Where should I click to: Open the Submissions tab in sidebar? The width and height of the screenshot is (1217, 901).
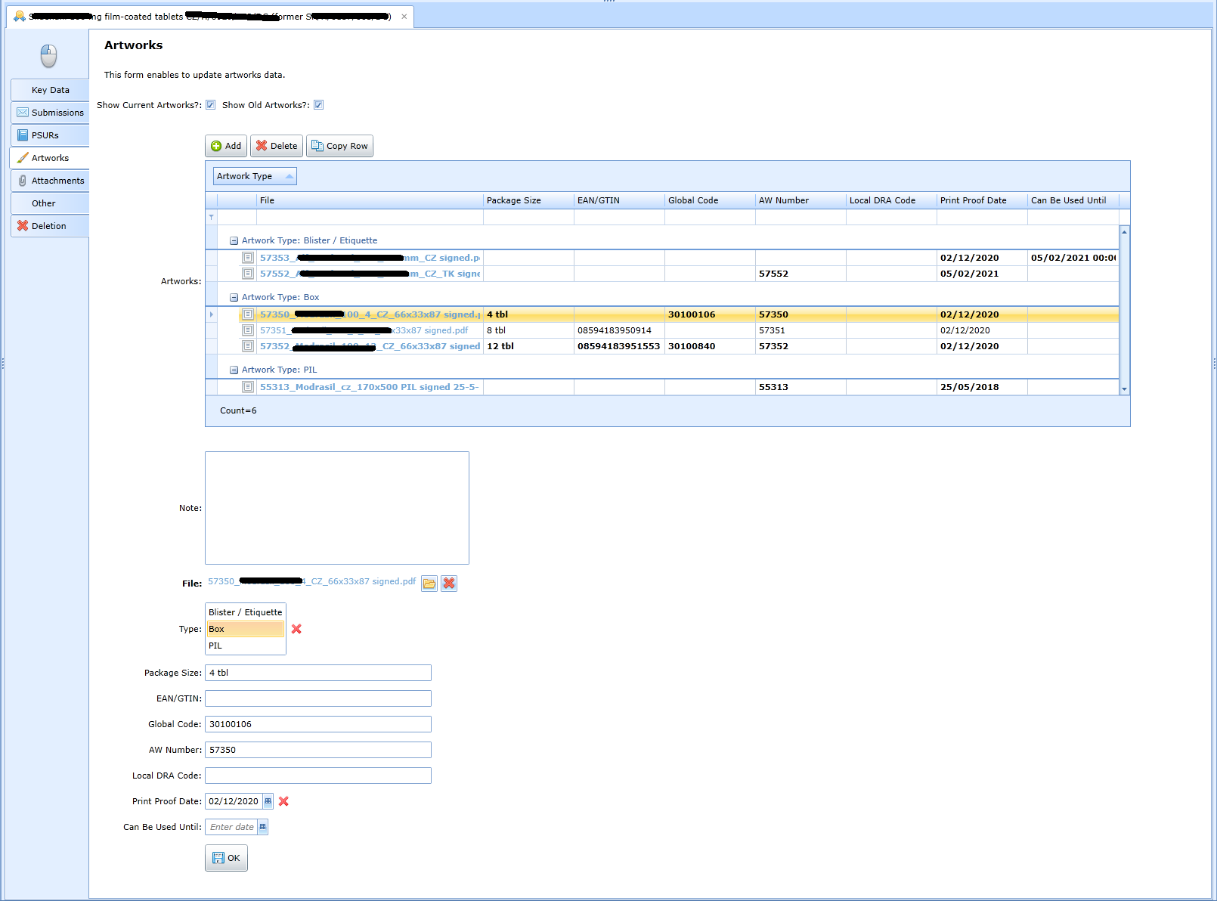49,113
